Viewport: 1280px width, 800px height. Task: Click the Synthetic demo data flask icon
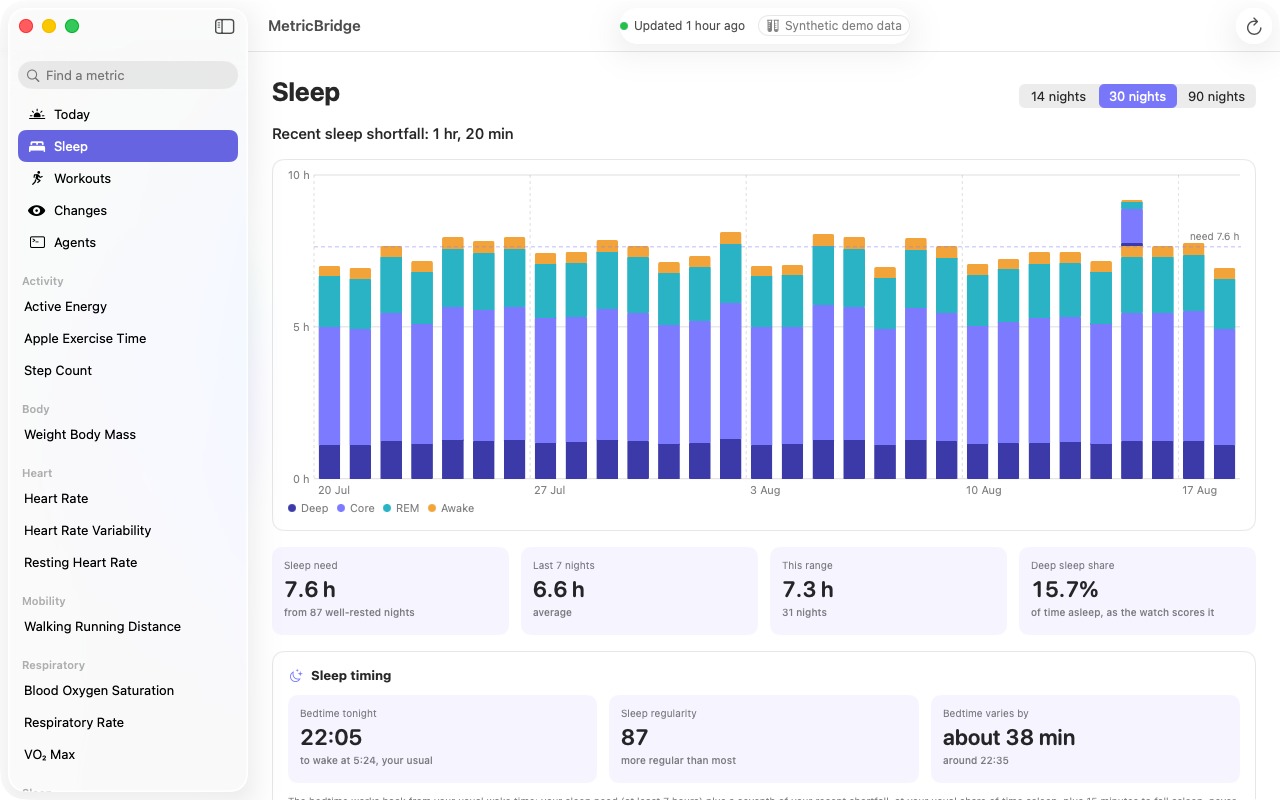(x=773, y=26)
